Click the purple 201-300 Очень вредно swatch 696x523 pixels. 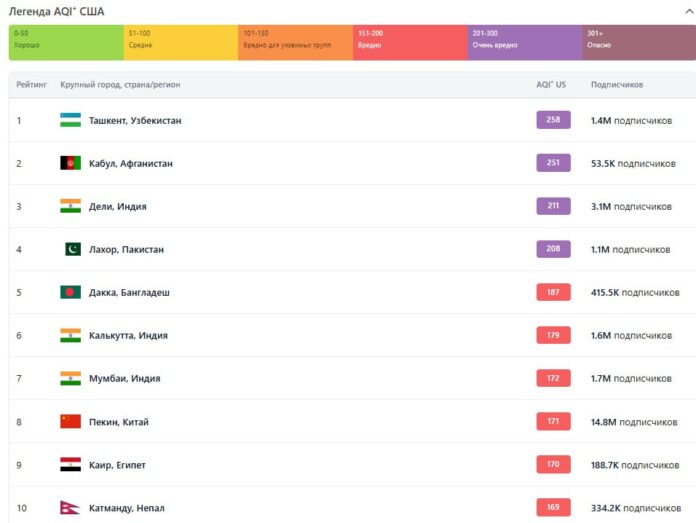tap(525, 42)
